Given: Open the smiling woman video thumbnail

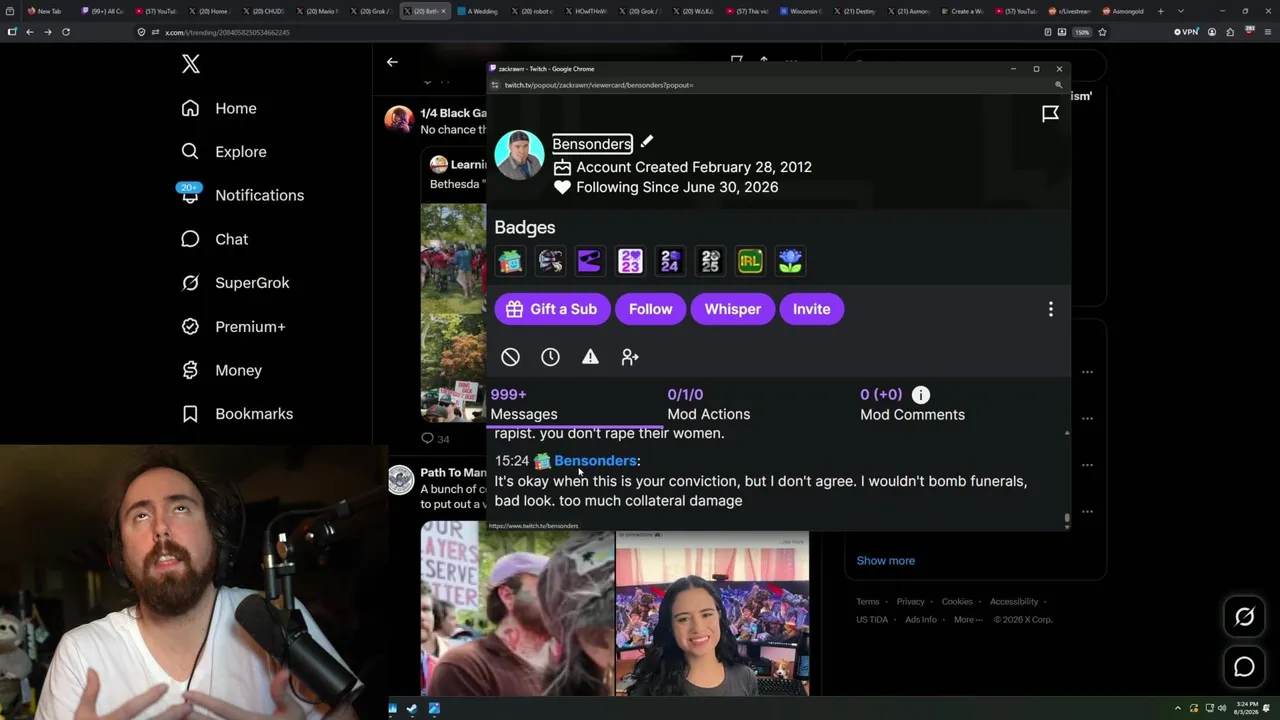Looking at the screenshot, I should pyautogui.click(x=712, y=613).
